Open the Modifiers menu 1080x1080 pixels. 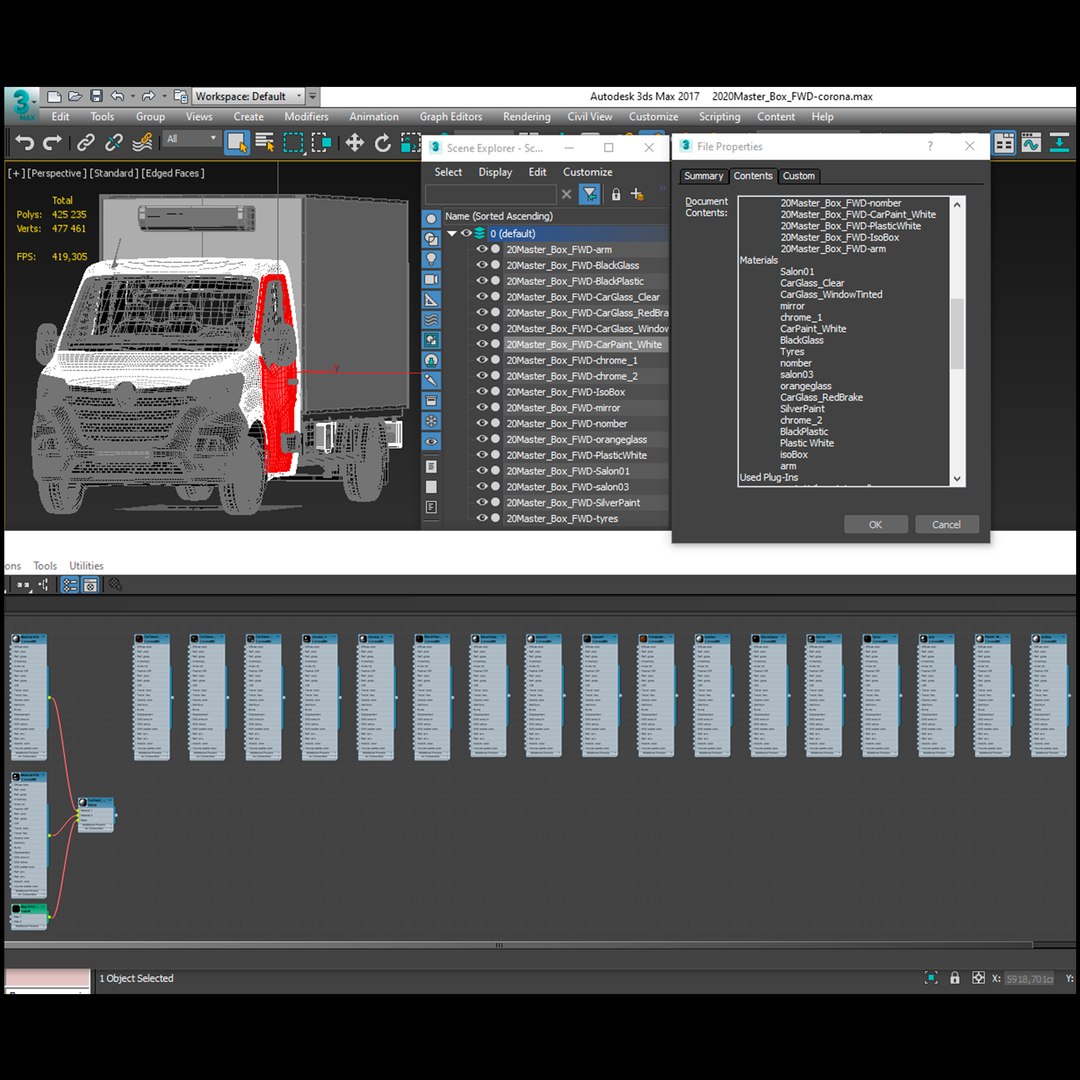pyautogui.click(x=307, y=117)
